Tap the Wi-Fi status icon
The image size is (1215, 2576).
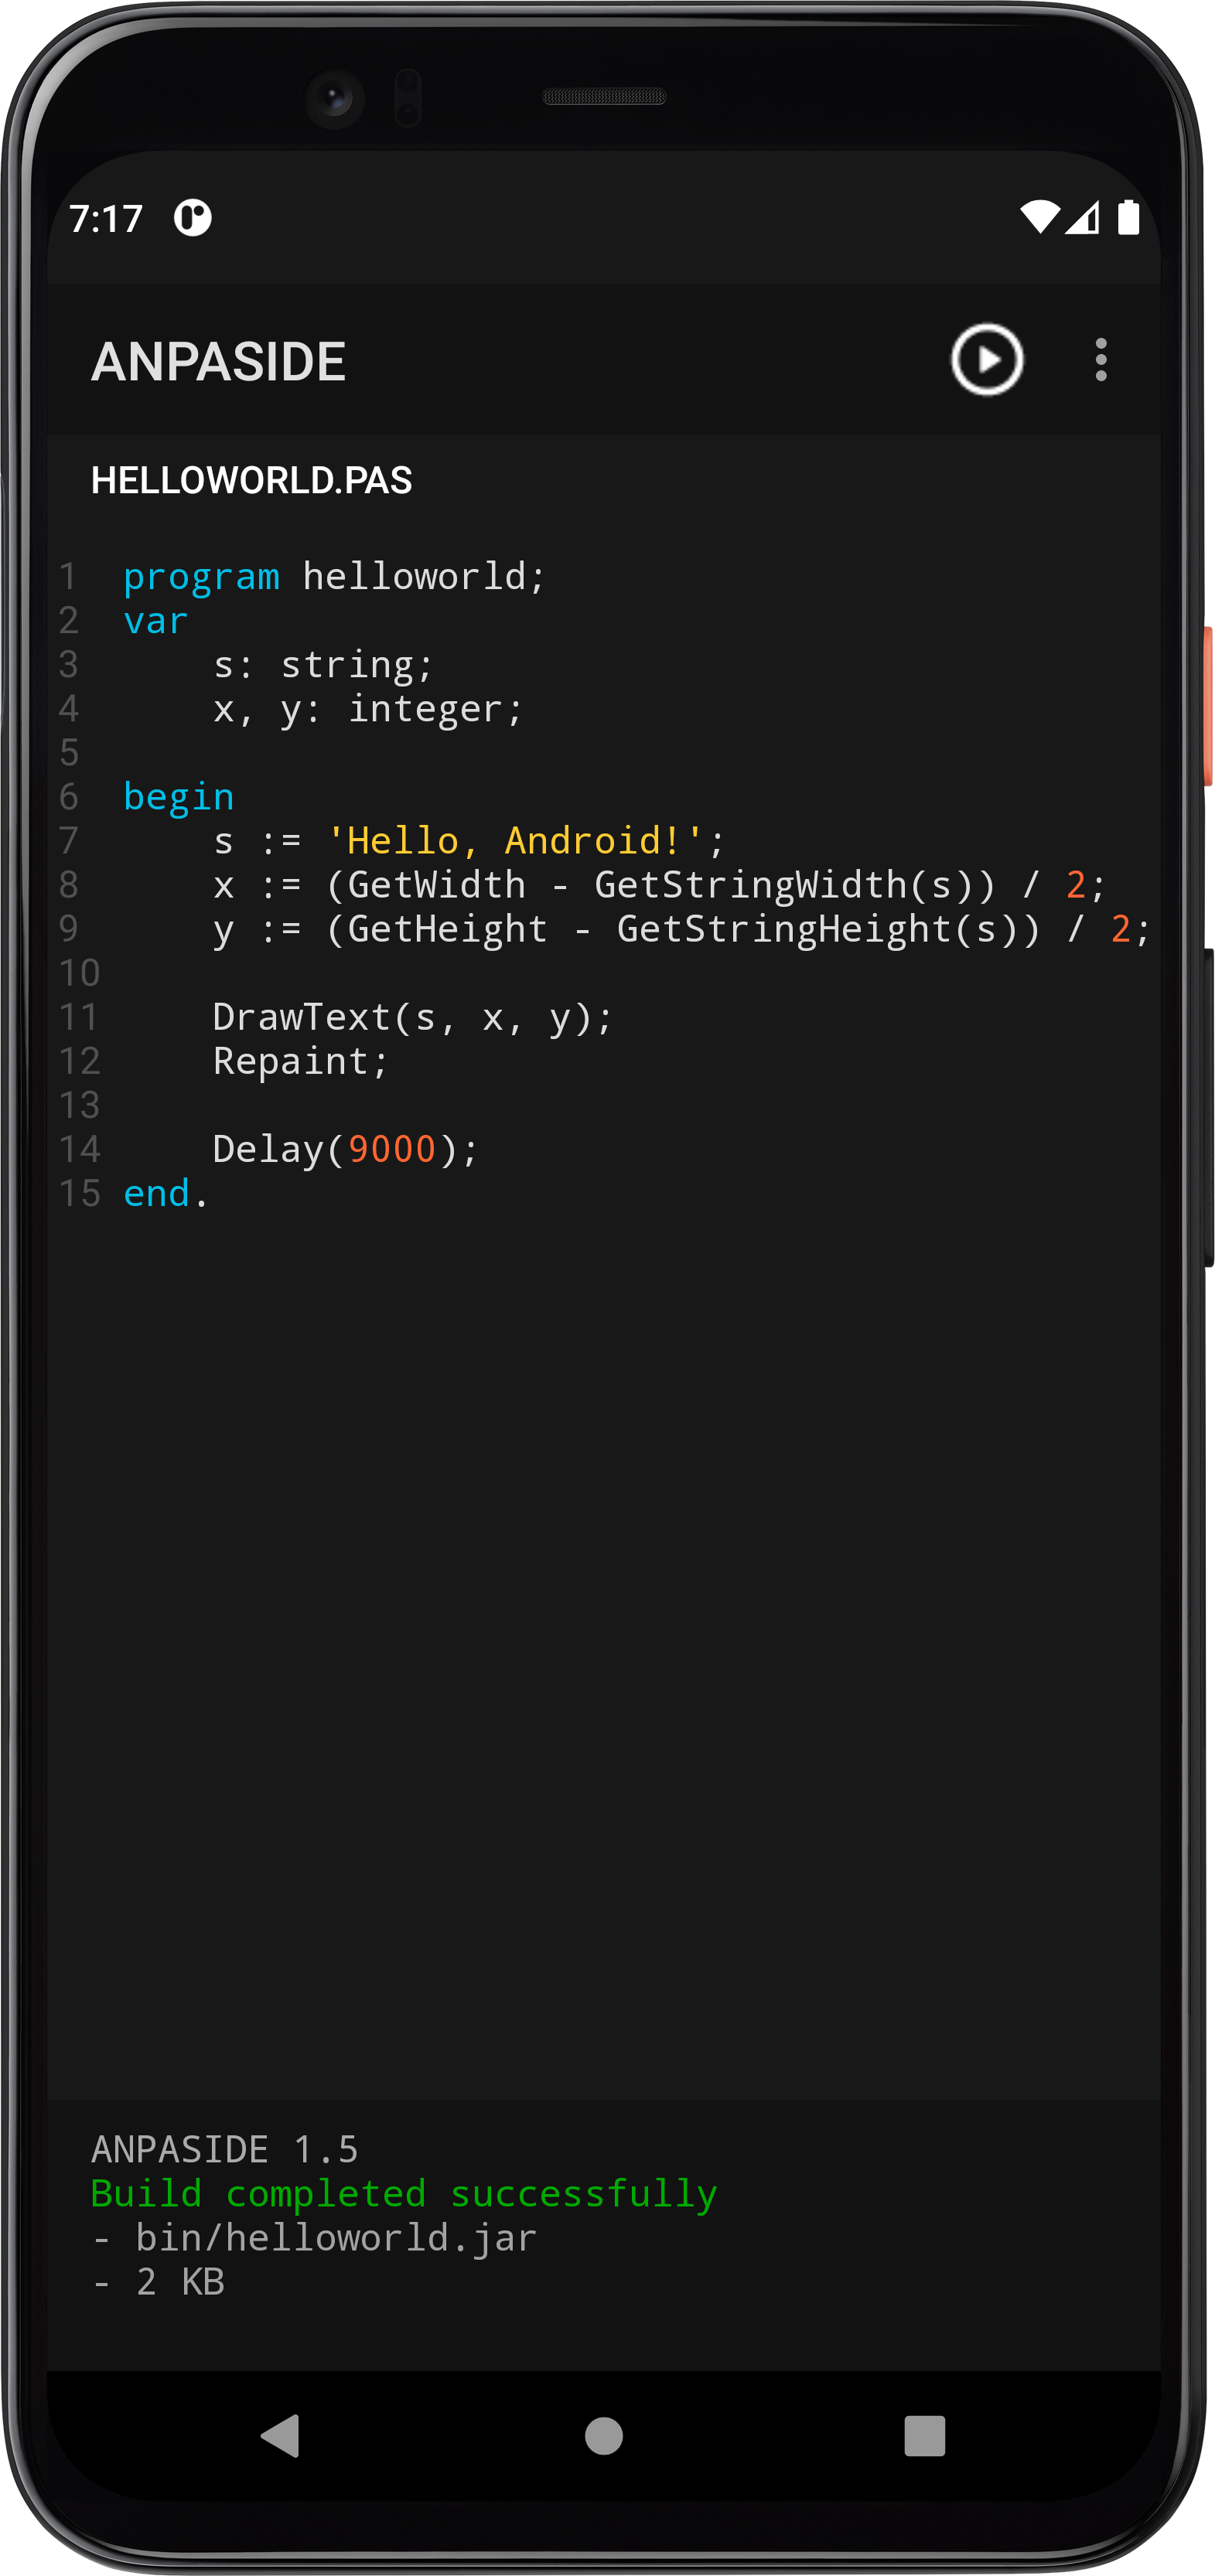point(1039,217)
